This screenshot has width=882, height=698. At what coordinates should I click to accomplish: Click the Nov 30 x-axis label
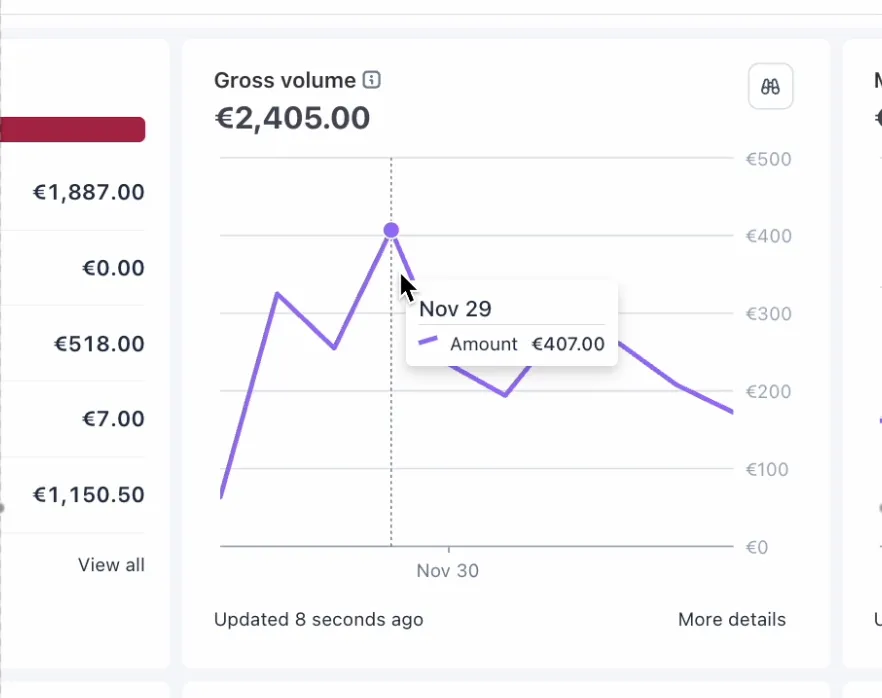447,571
